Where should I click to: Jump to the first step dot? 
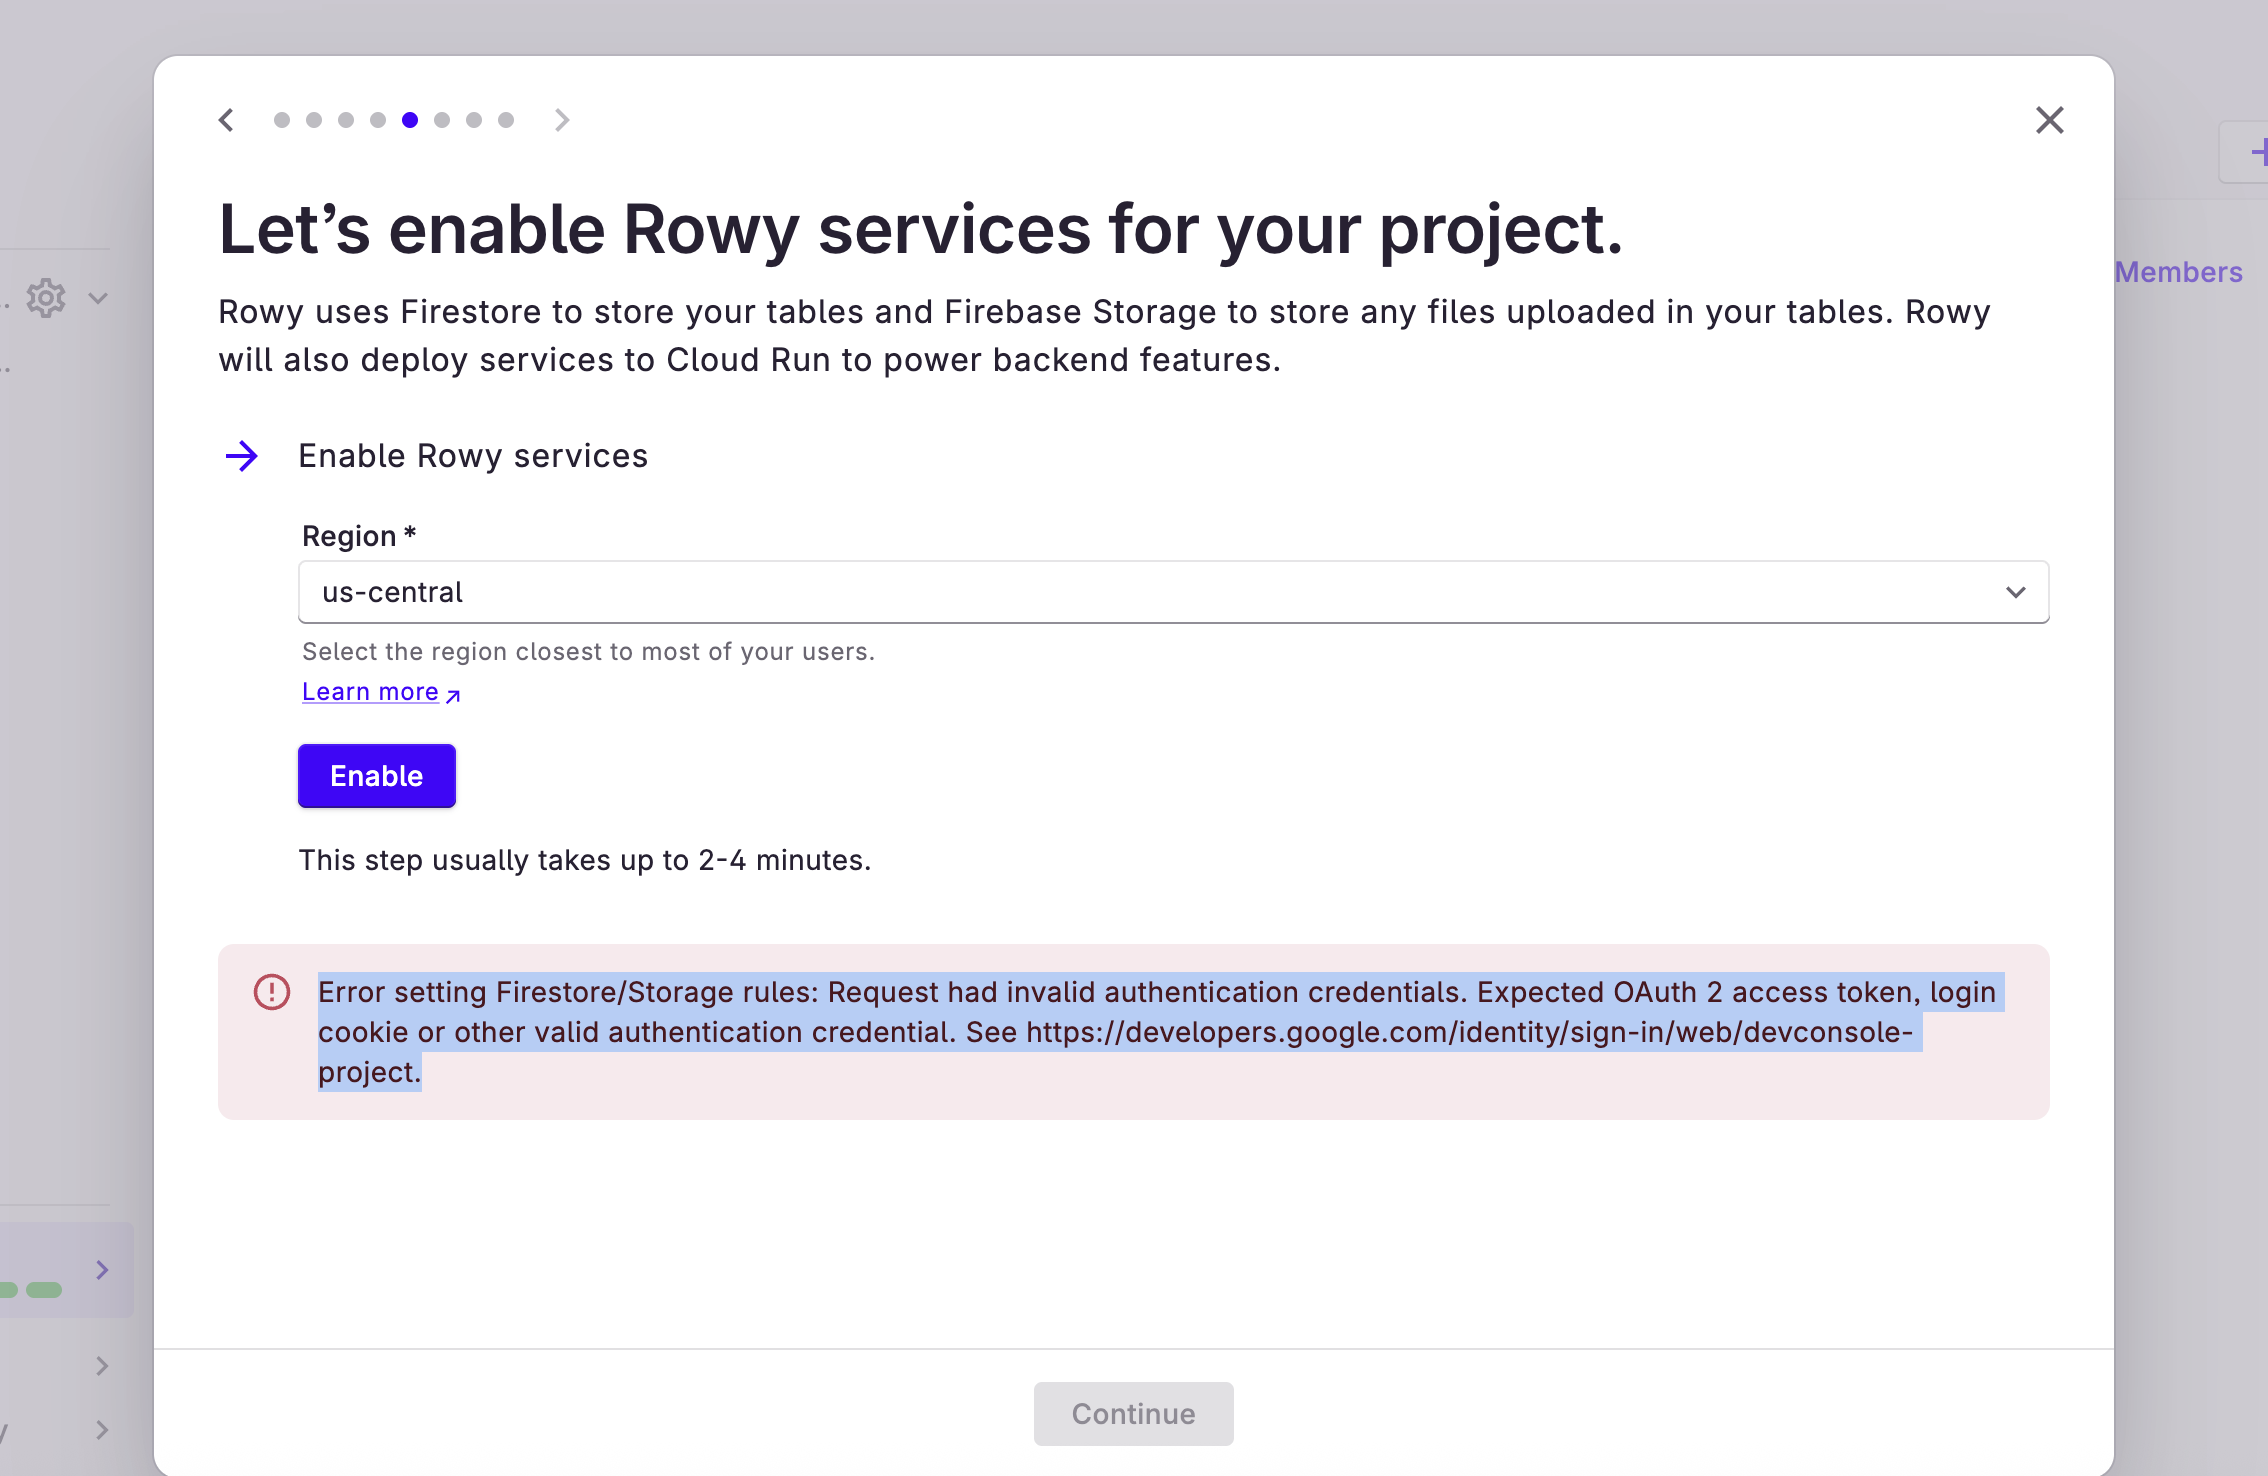pos(282,120)
